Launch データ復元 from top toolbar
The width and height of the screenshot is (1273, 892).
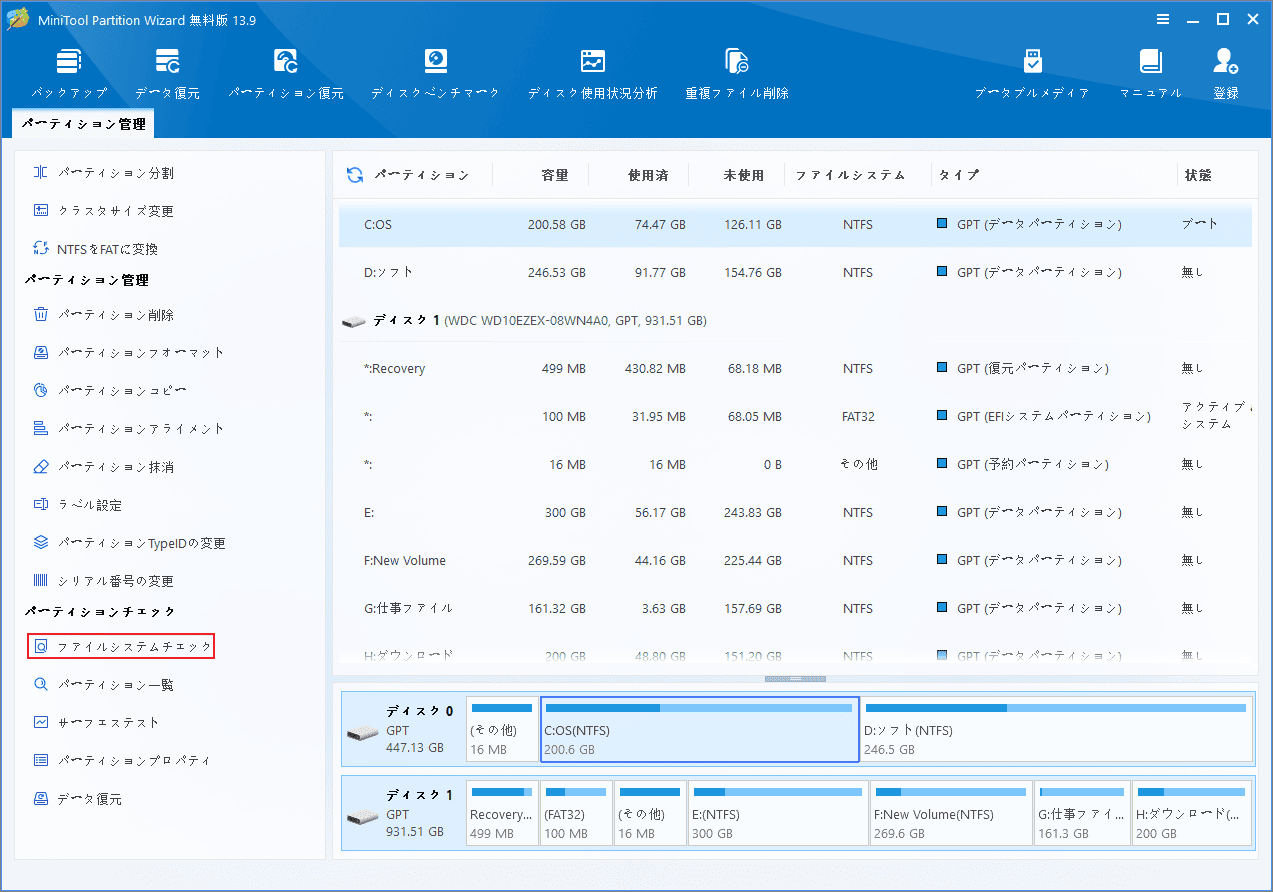[167, 74]
